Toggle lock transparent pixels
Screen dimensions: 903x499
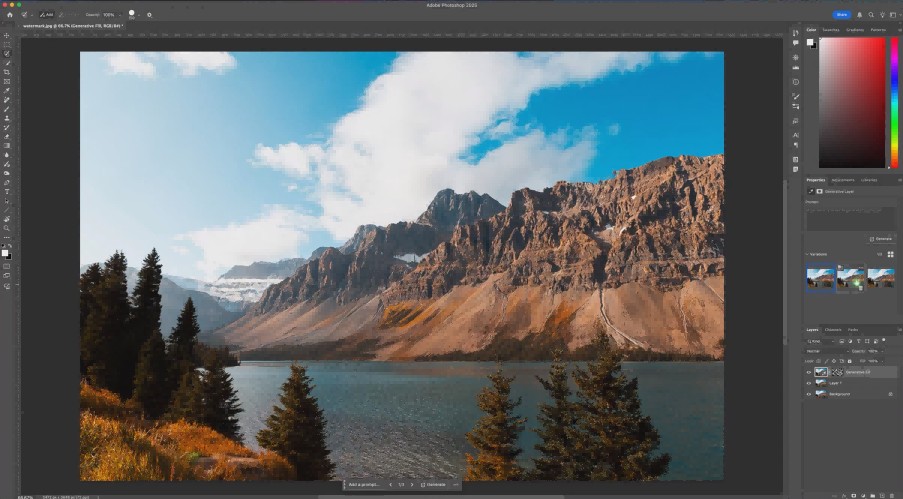coord(818,361)
